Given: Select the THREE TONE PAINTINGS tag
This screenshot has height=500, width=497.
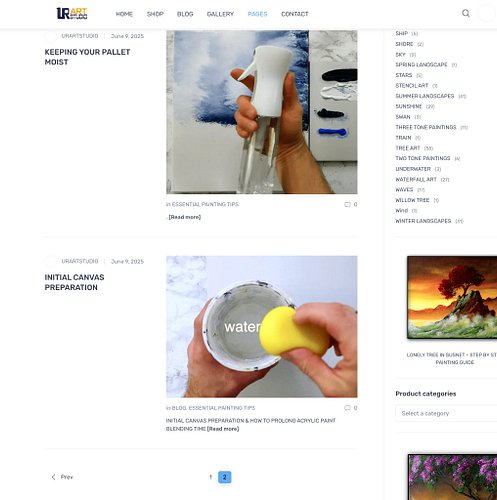Looking at the screenshot, I should pos(426,127).
